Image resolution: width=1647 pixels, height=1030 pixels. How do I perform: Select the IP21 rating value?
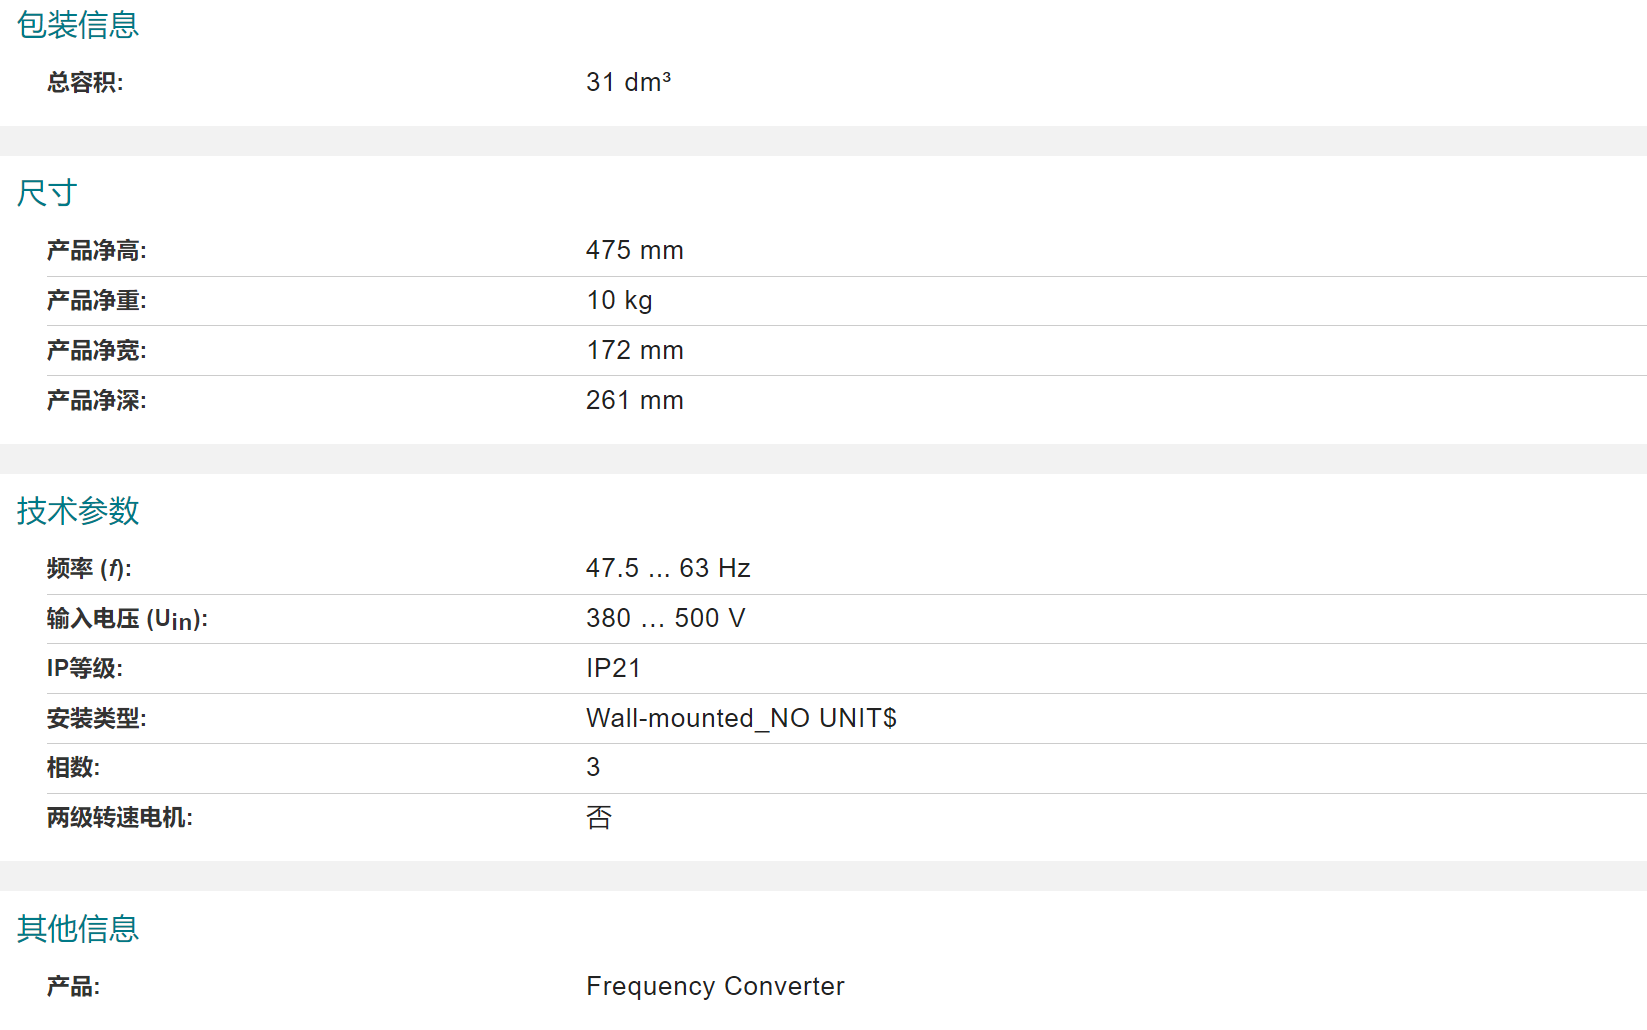[x=613, y=668]
